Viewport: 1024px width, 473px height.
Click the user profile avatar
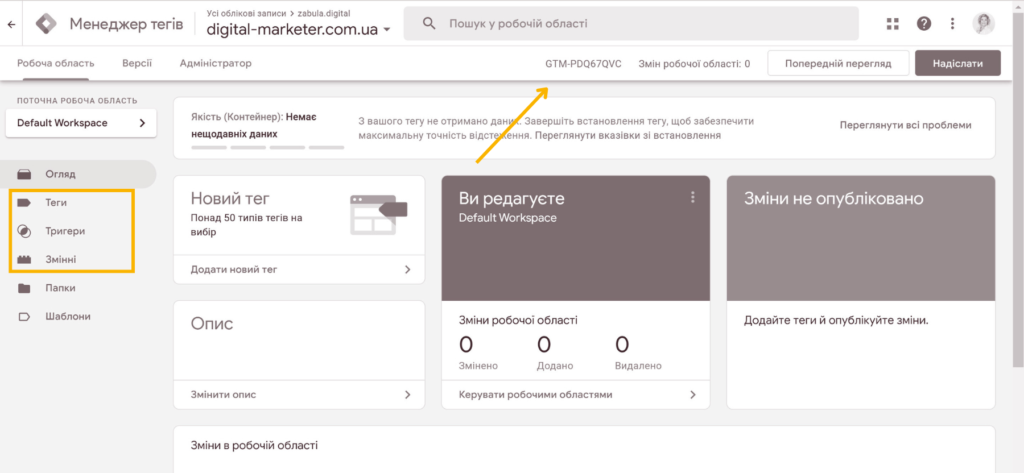pos(984,24)
